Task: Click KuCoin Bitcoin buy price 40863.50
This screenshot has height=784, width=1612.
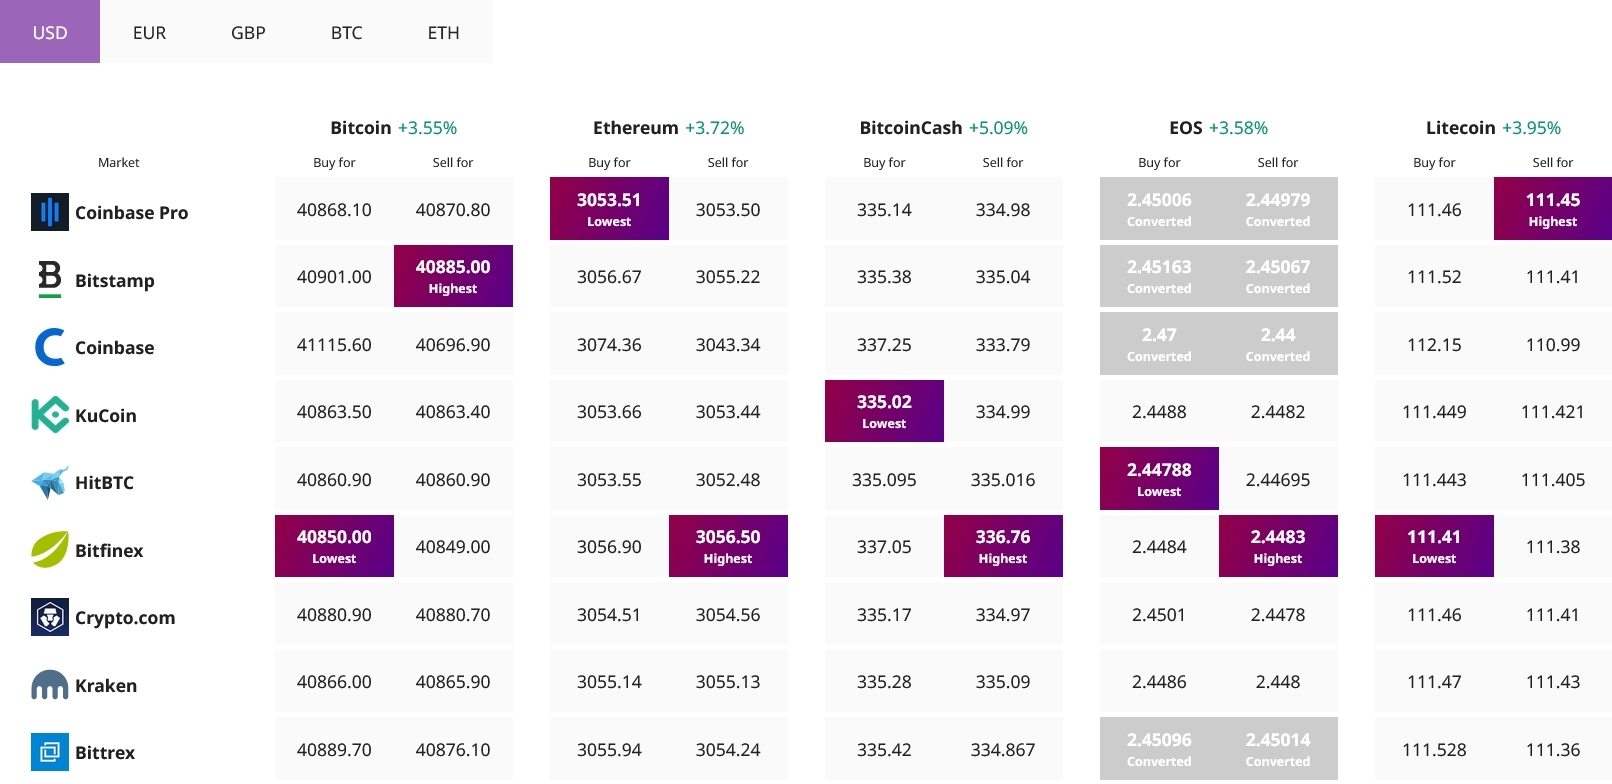Action: click(x=334, y=412)
